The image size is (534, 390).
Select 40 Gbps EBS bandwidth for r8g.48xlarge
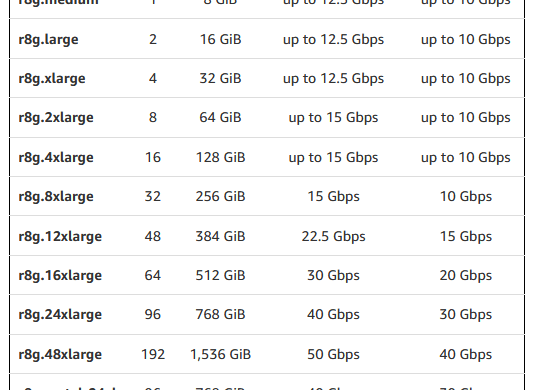[466, 355]
